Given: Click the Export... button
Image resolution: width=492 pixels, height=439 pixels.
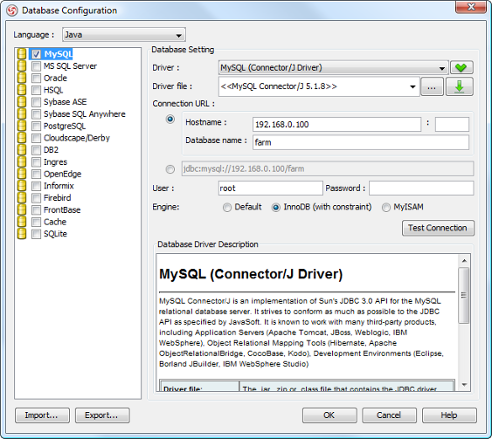Looking at the screenshot, I should tap(102, 415).
